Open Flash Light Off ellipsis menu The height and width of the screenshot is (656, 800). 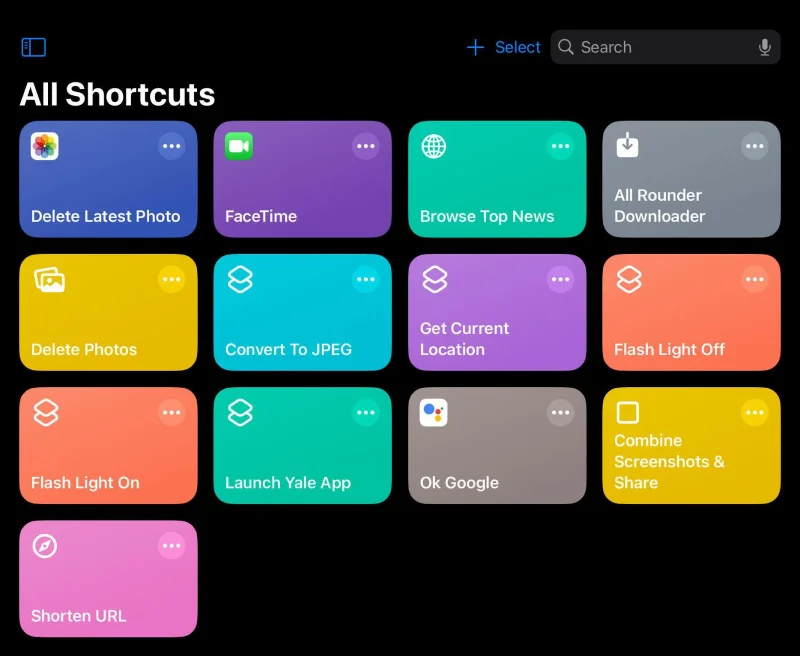(x=755, y=279)
